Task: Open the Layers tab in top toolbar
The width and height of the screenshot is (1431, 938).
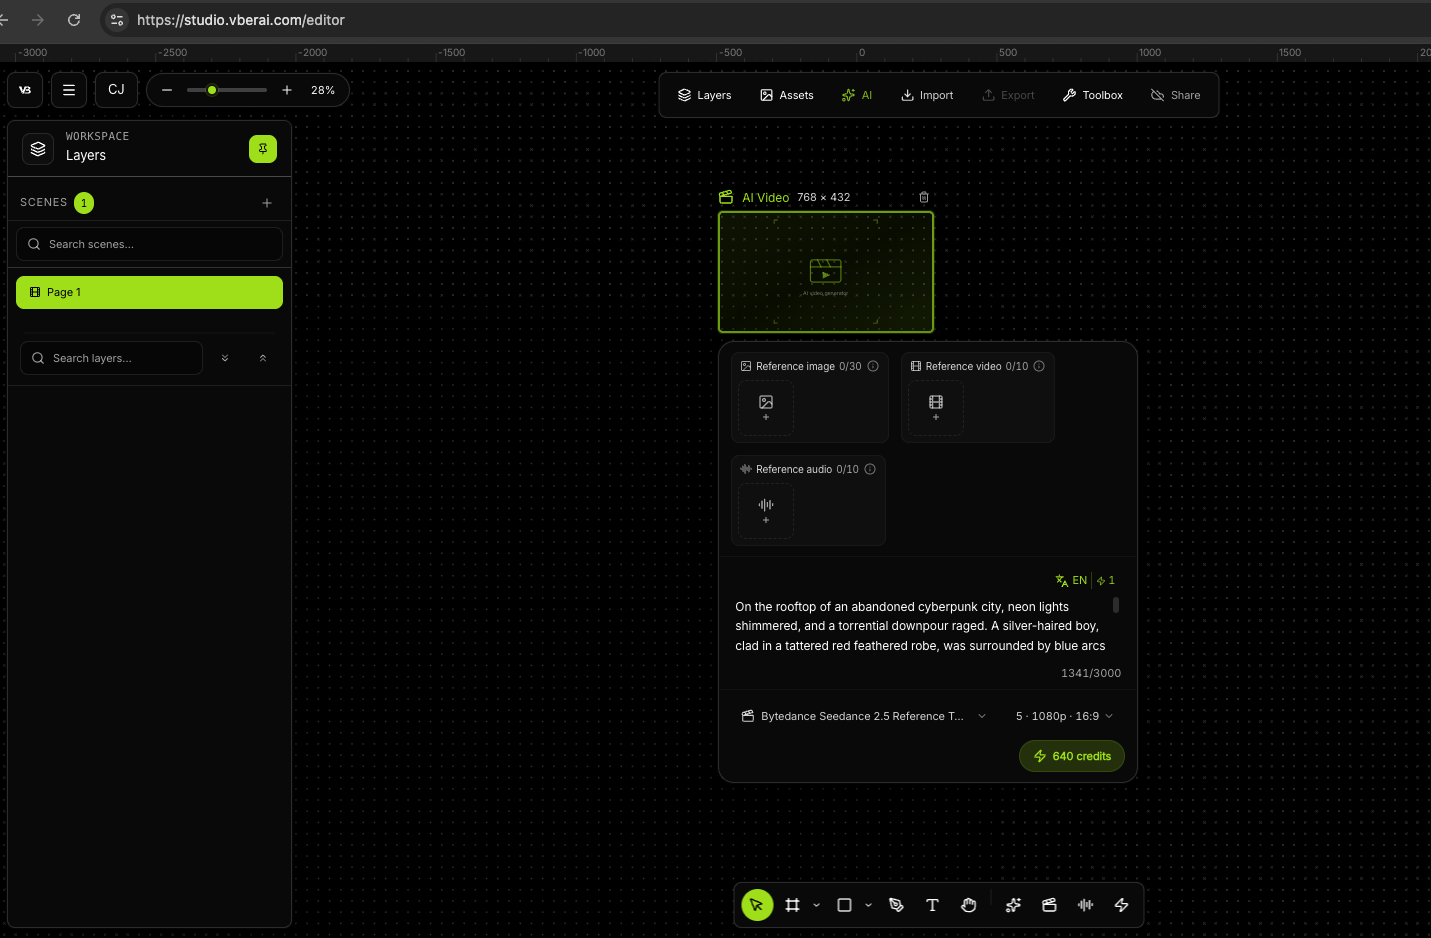Action: coord(705,95)
